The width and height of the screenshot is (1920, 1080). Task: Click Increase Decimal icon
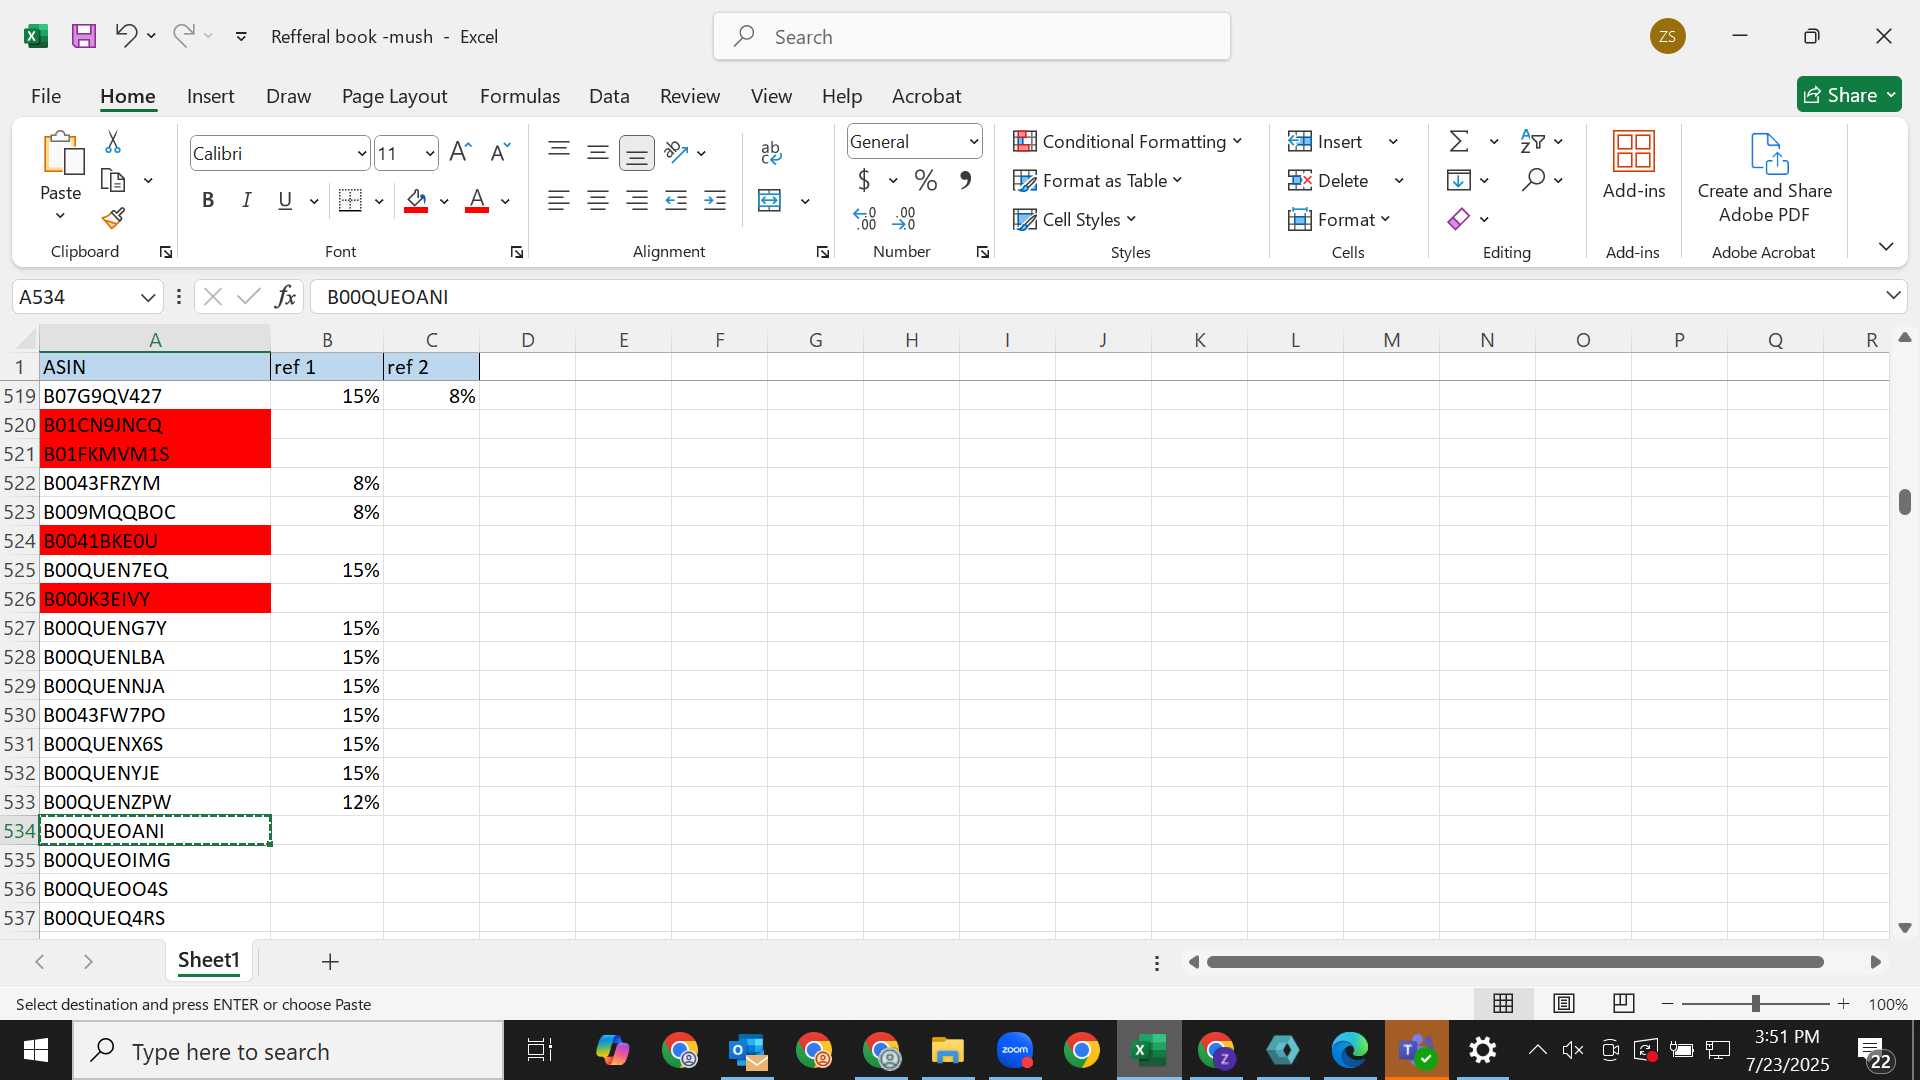click(865, 218)
